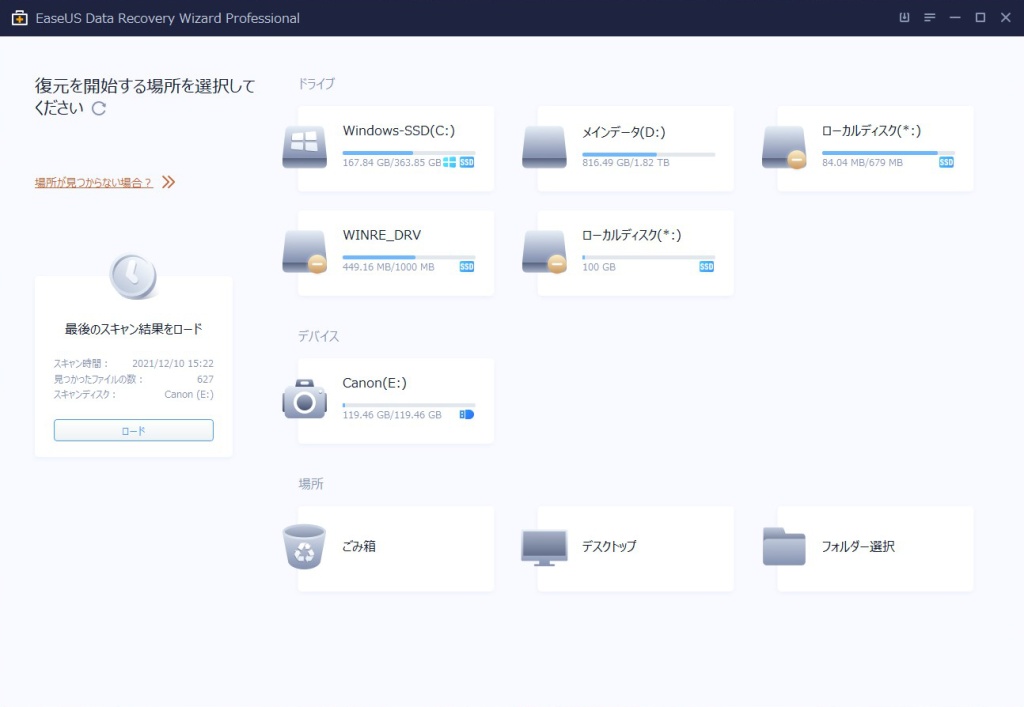
Task: Click the Windows logo badge on Windows-SSD(C:)
Action: pyautogui.click(x=449, y=162)
